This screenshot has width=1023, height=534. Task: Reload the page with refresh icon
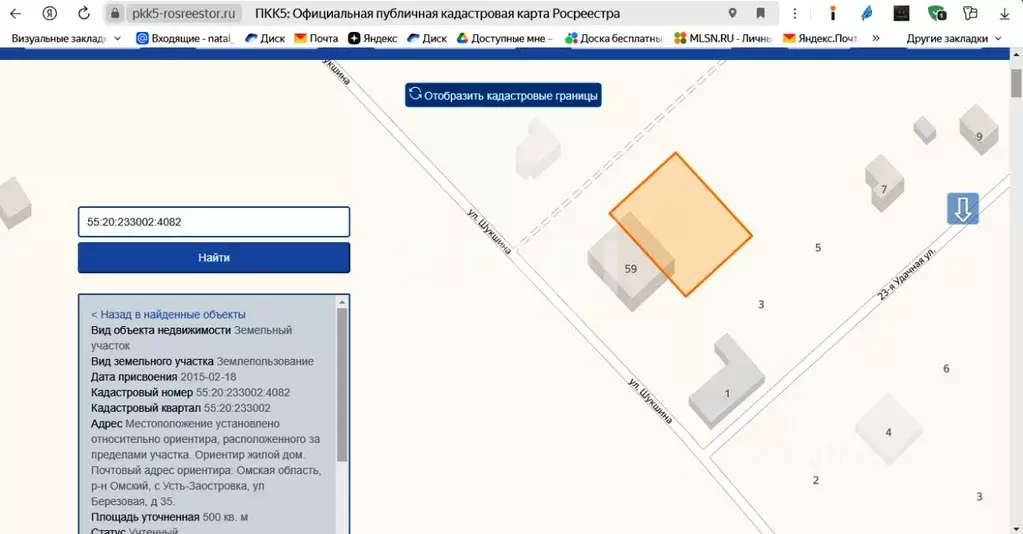(x=84, y=14)
